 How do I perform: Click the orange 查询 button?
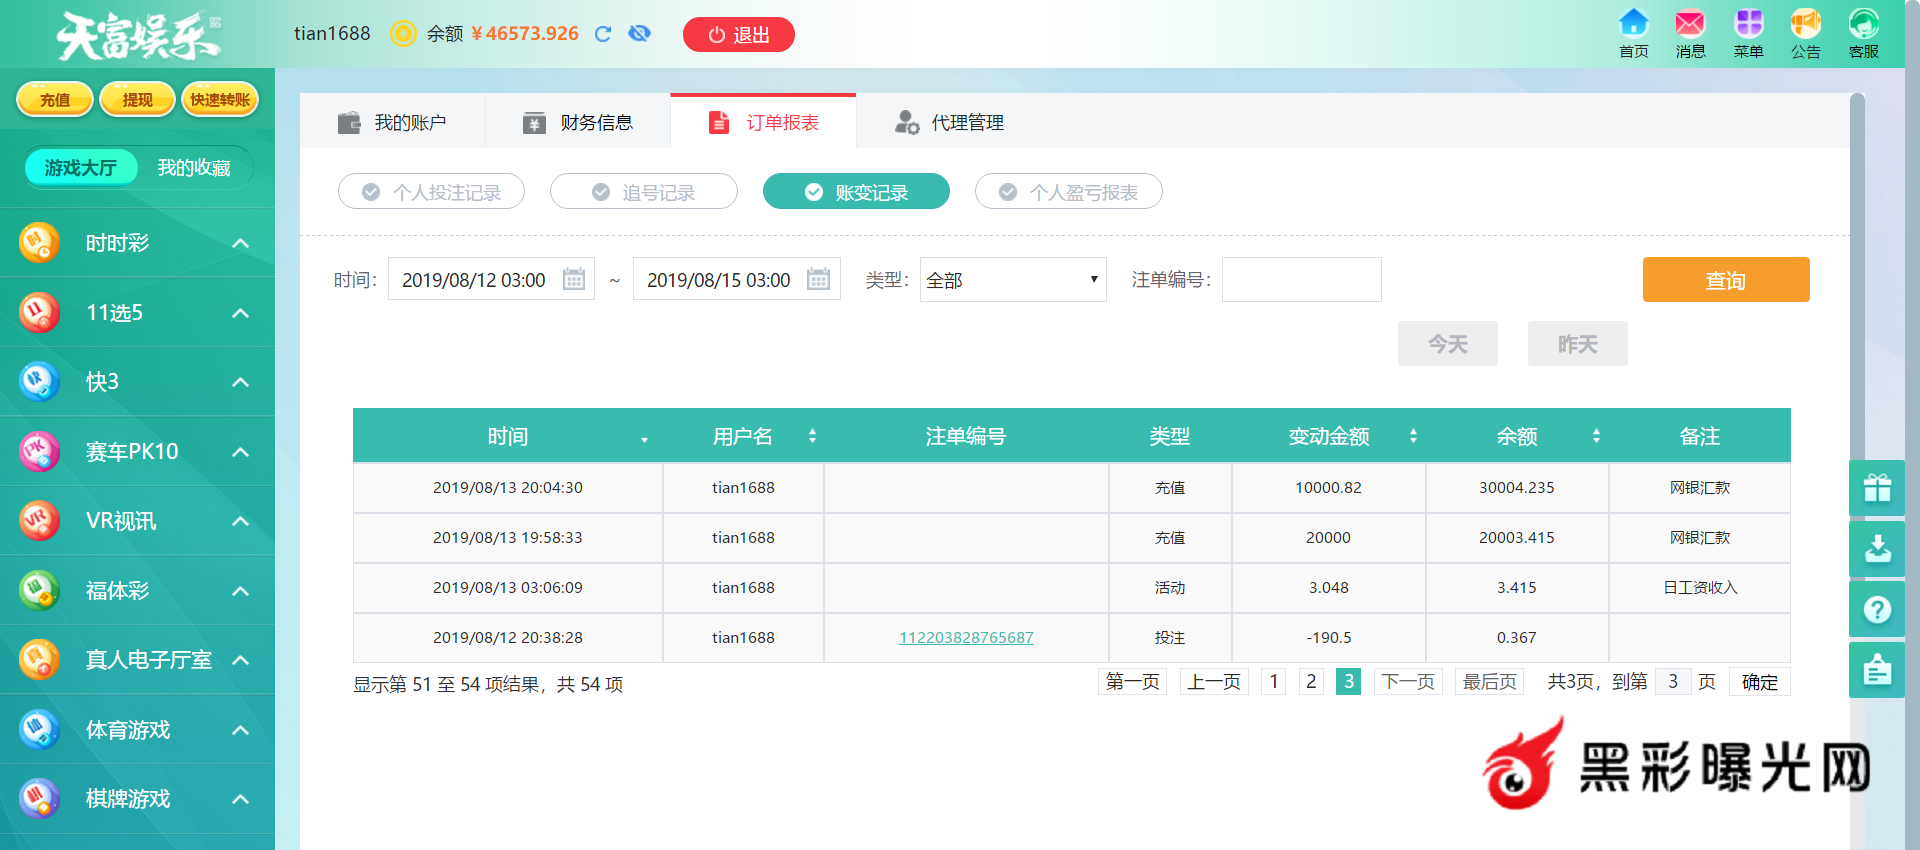(1725, 280)
